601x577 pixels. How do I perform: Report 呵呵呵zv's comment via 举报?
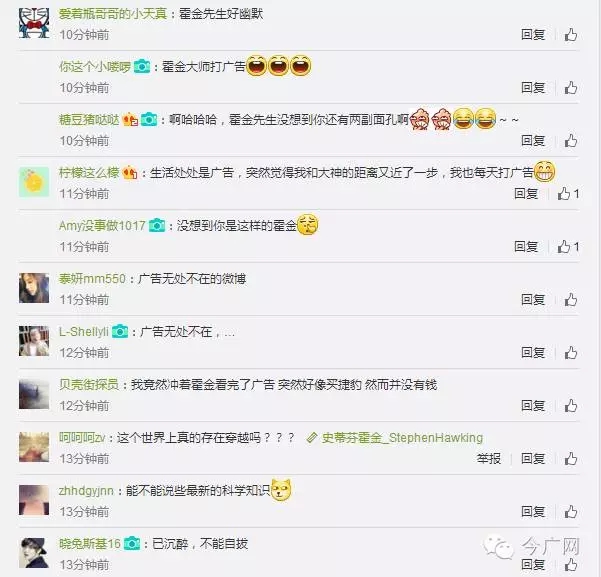pos(489,459)
